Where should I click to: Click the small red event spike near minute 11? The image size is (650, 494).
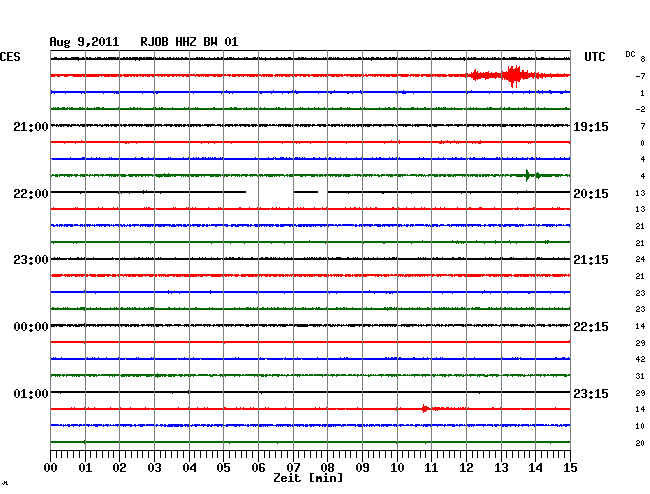(424, 409)
